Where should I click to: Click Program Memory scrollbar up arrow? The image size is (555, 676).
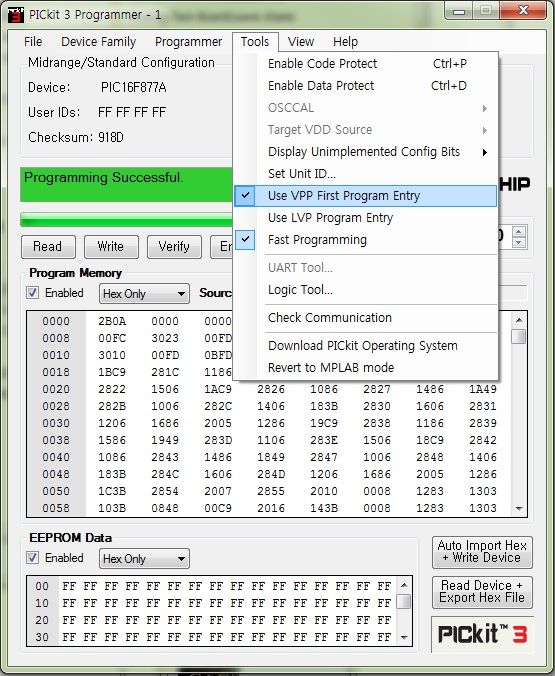pyautogui.click(x=519, y=320)
